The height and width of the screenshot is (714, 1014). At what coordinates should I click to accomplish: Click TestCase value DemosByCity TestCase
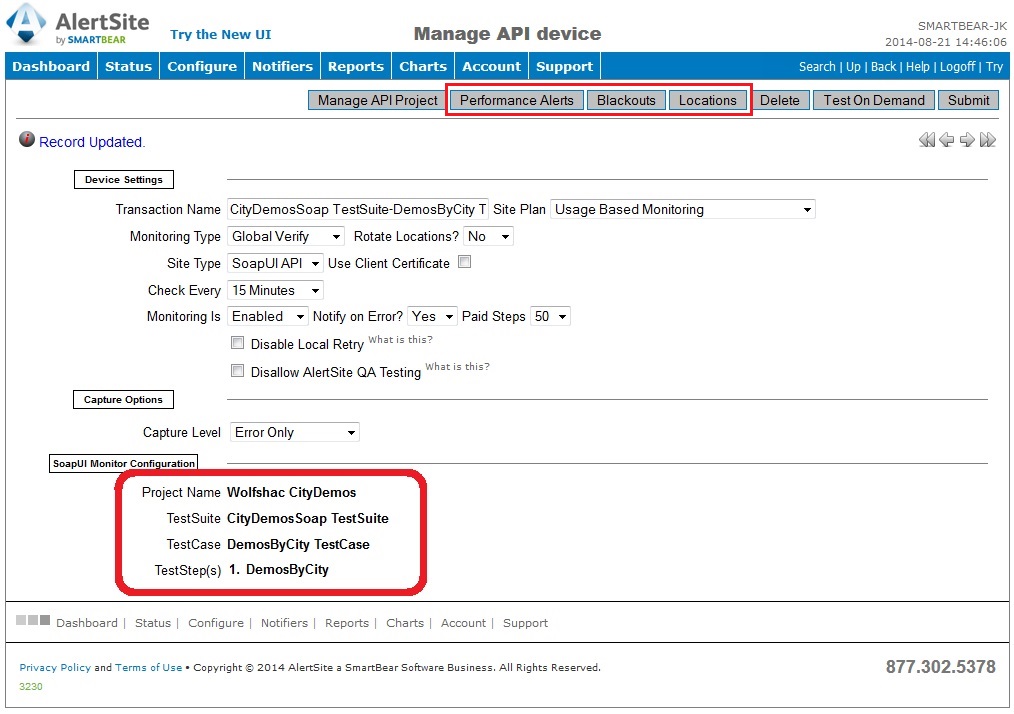pyautogui.click(x=298, y=545)
